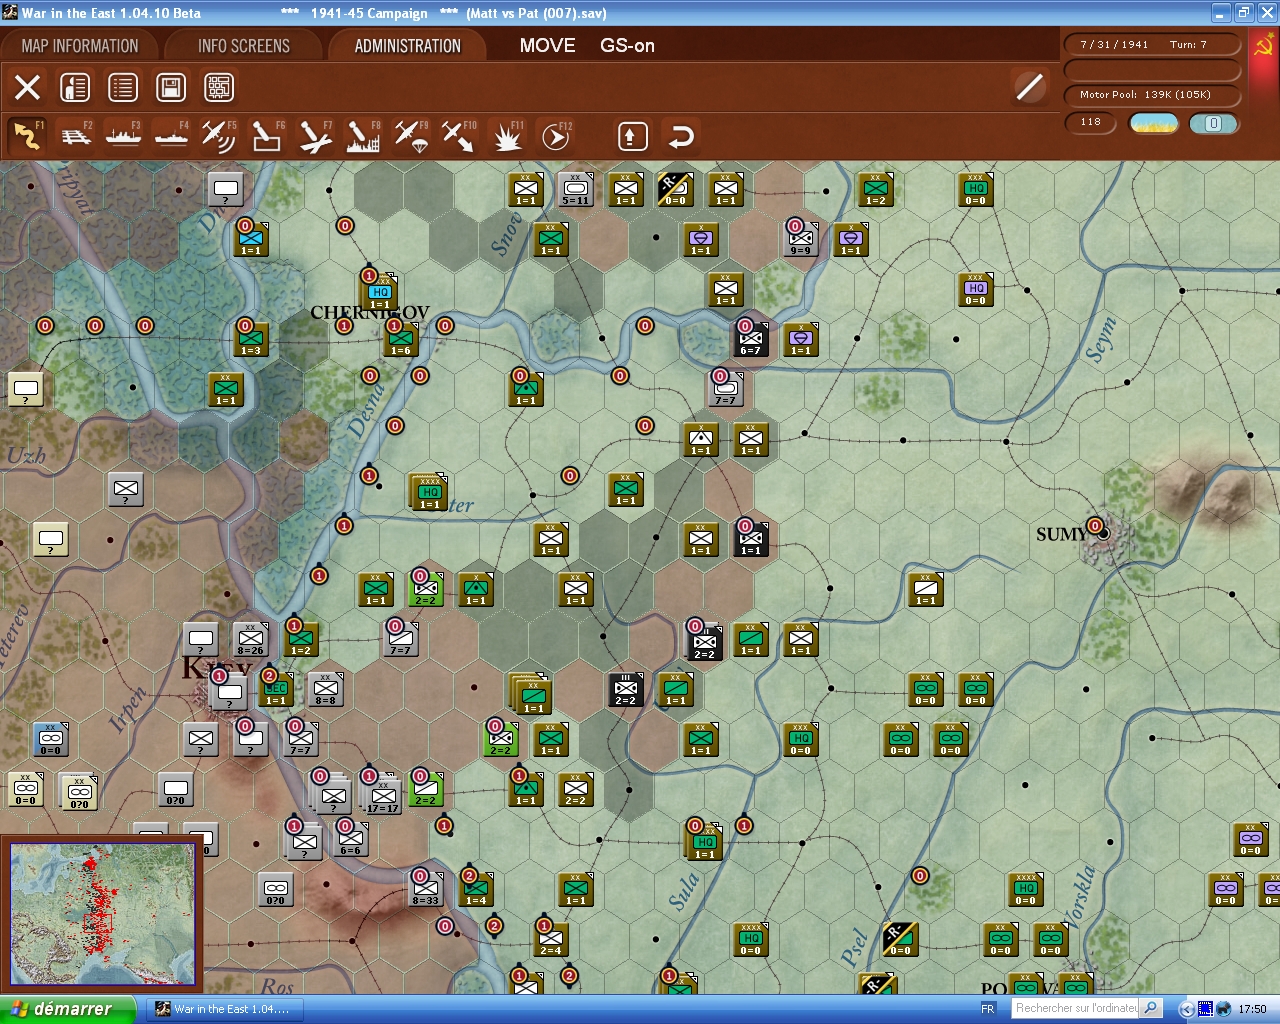Screen dimensions: 1280x1024
Task: Open the MAP INFORMATION tab
Action: click(80, 46)
